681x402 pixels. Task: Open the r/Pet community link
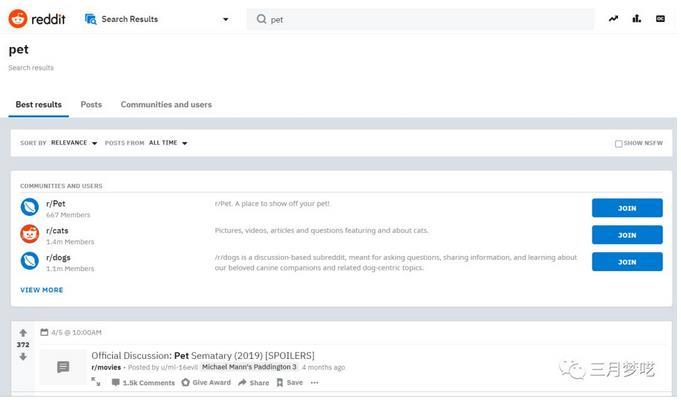[56, 204]
